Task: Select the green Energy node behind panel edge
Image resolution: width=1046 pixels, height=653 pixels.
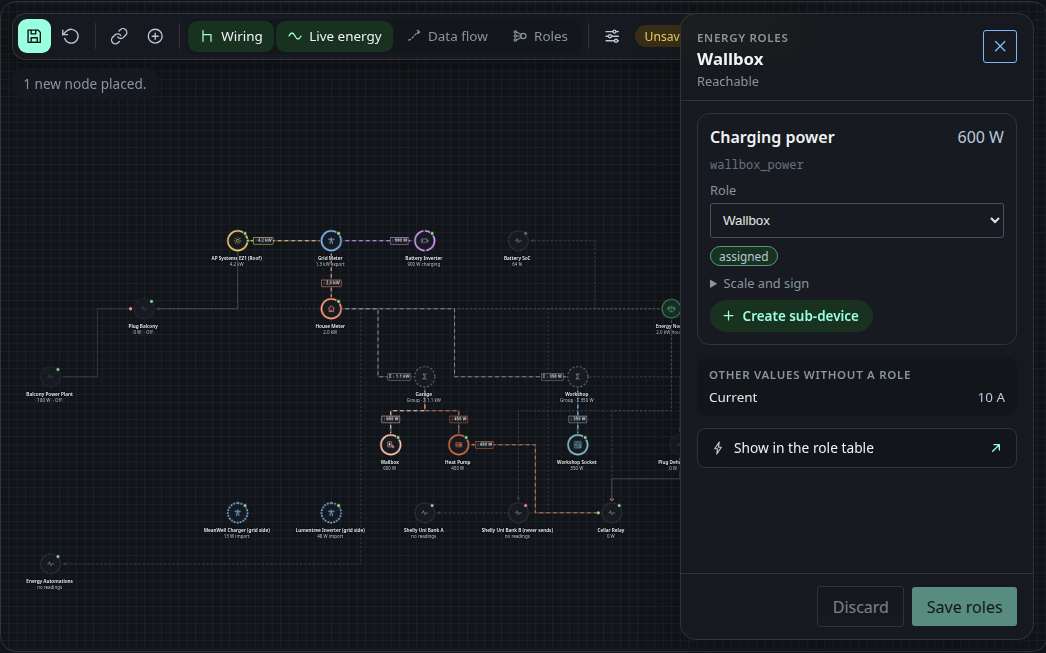Action: click(x=670, y=309)
